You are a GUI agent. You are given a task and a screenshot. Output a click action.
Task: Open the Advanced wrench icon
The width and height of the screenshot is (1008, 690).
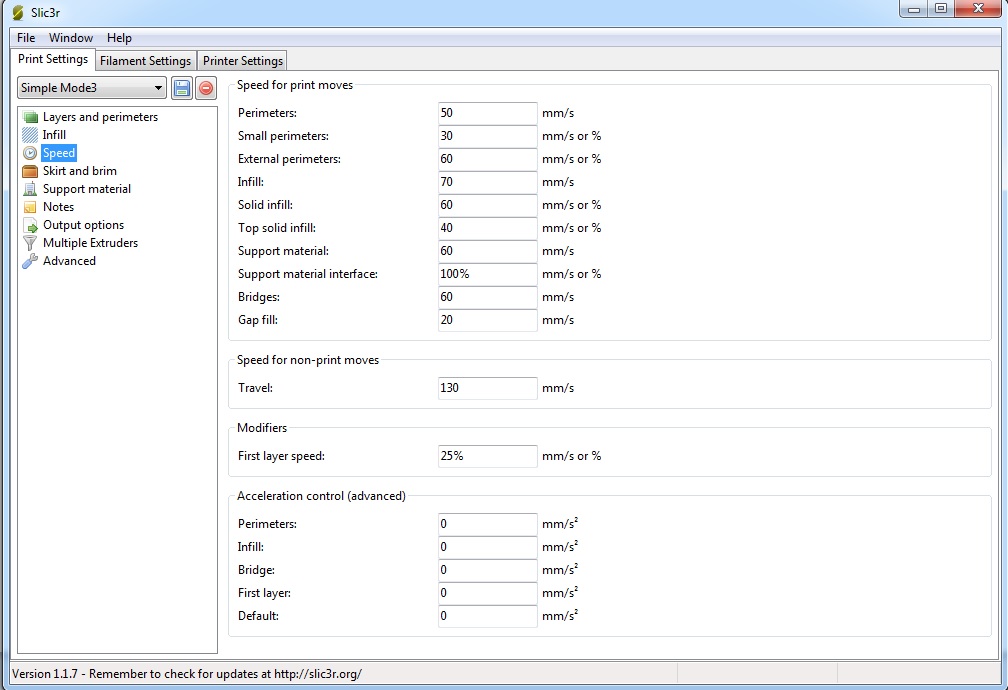pyautogui.click(x=30, y=261)
